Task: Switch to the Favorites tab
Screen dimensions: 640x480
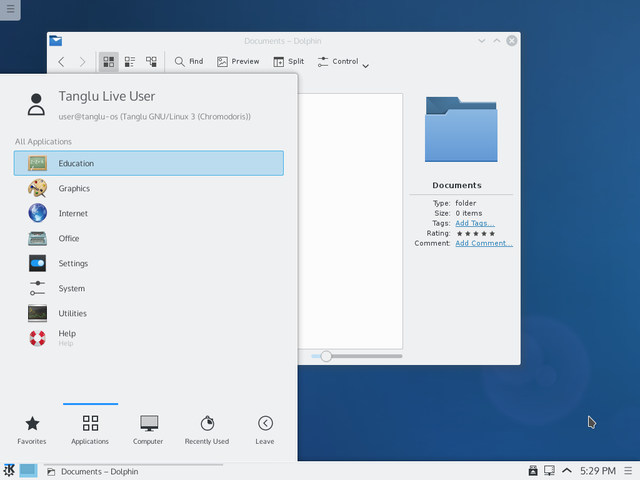Action: pyautogui.click(x=32, y=430)
